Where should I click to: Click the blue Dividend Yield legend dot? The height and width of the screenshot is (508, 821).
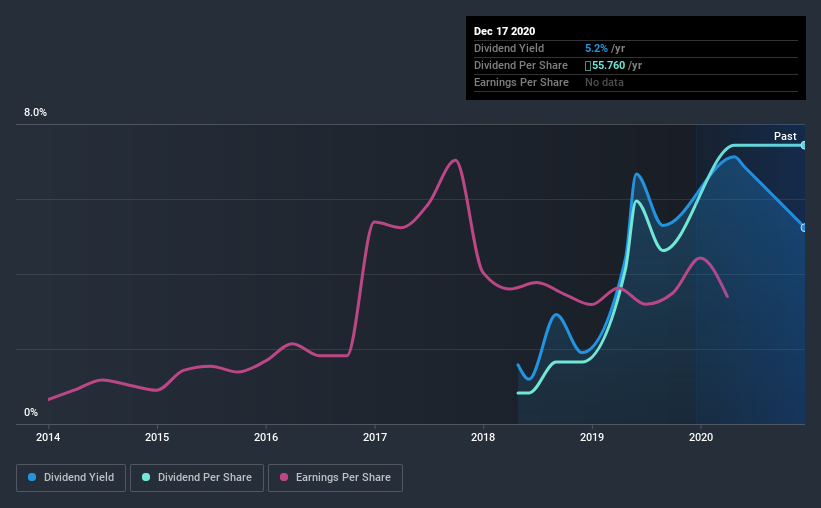click(32, 477)
